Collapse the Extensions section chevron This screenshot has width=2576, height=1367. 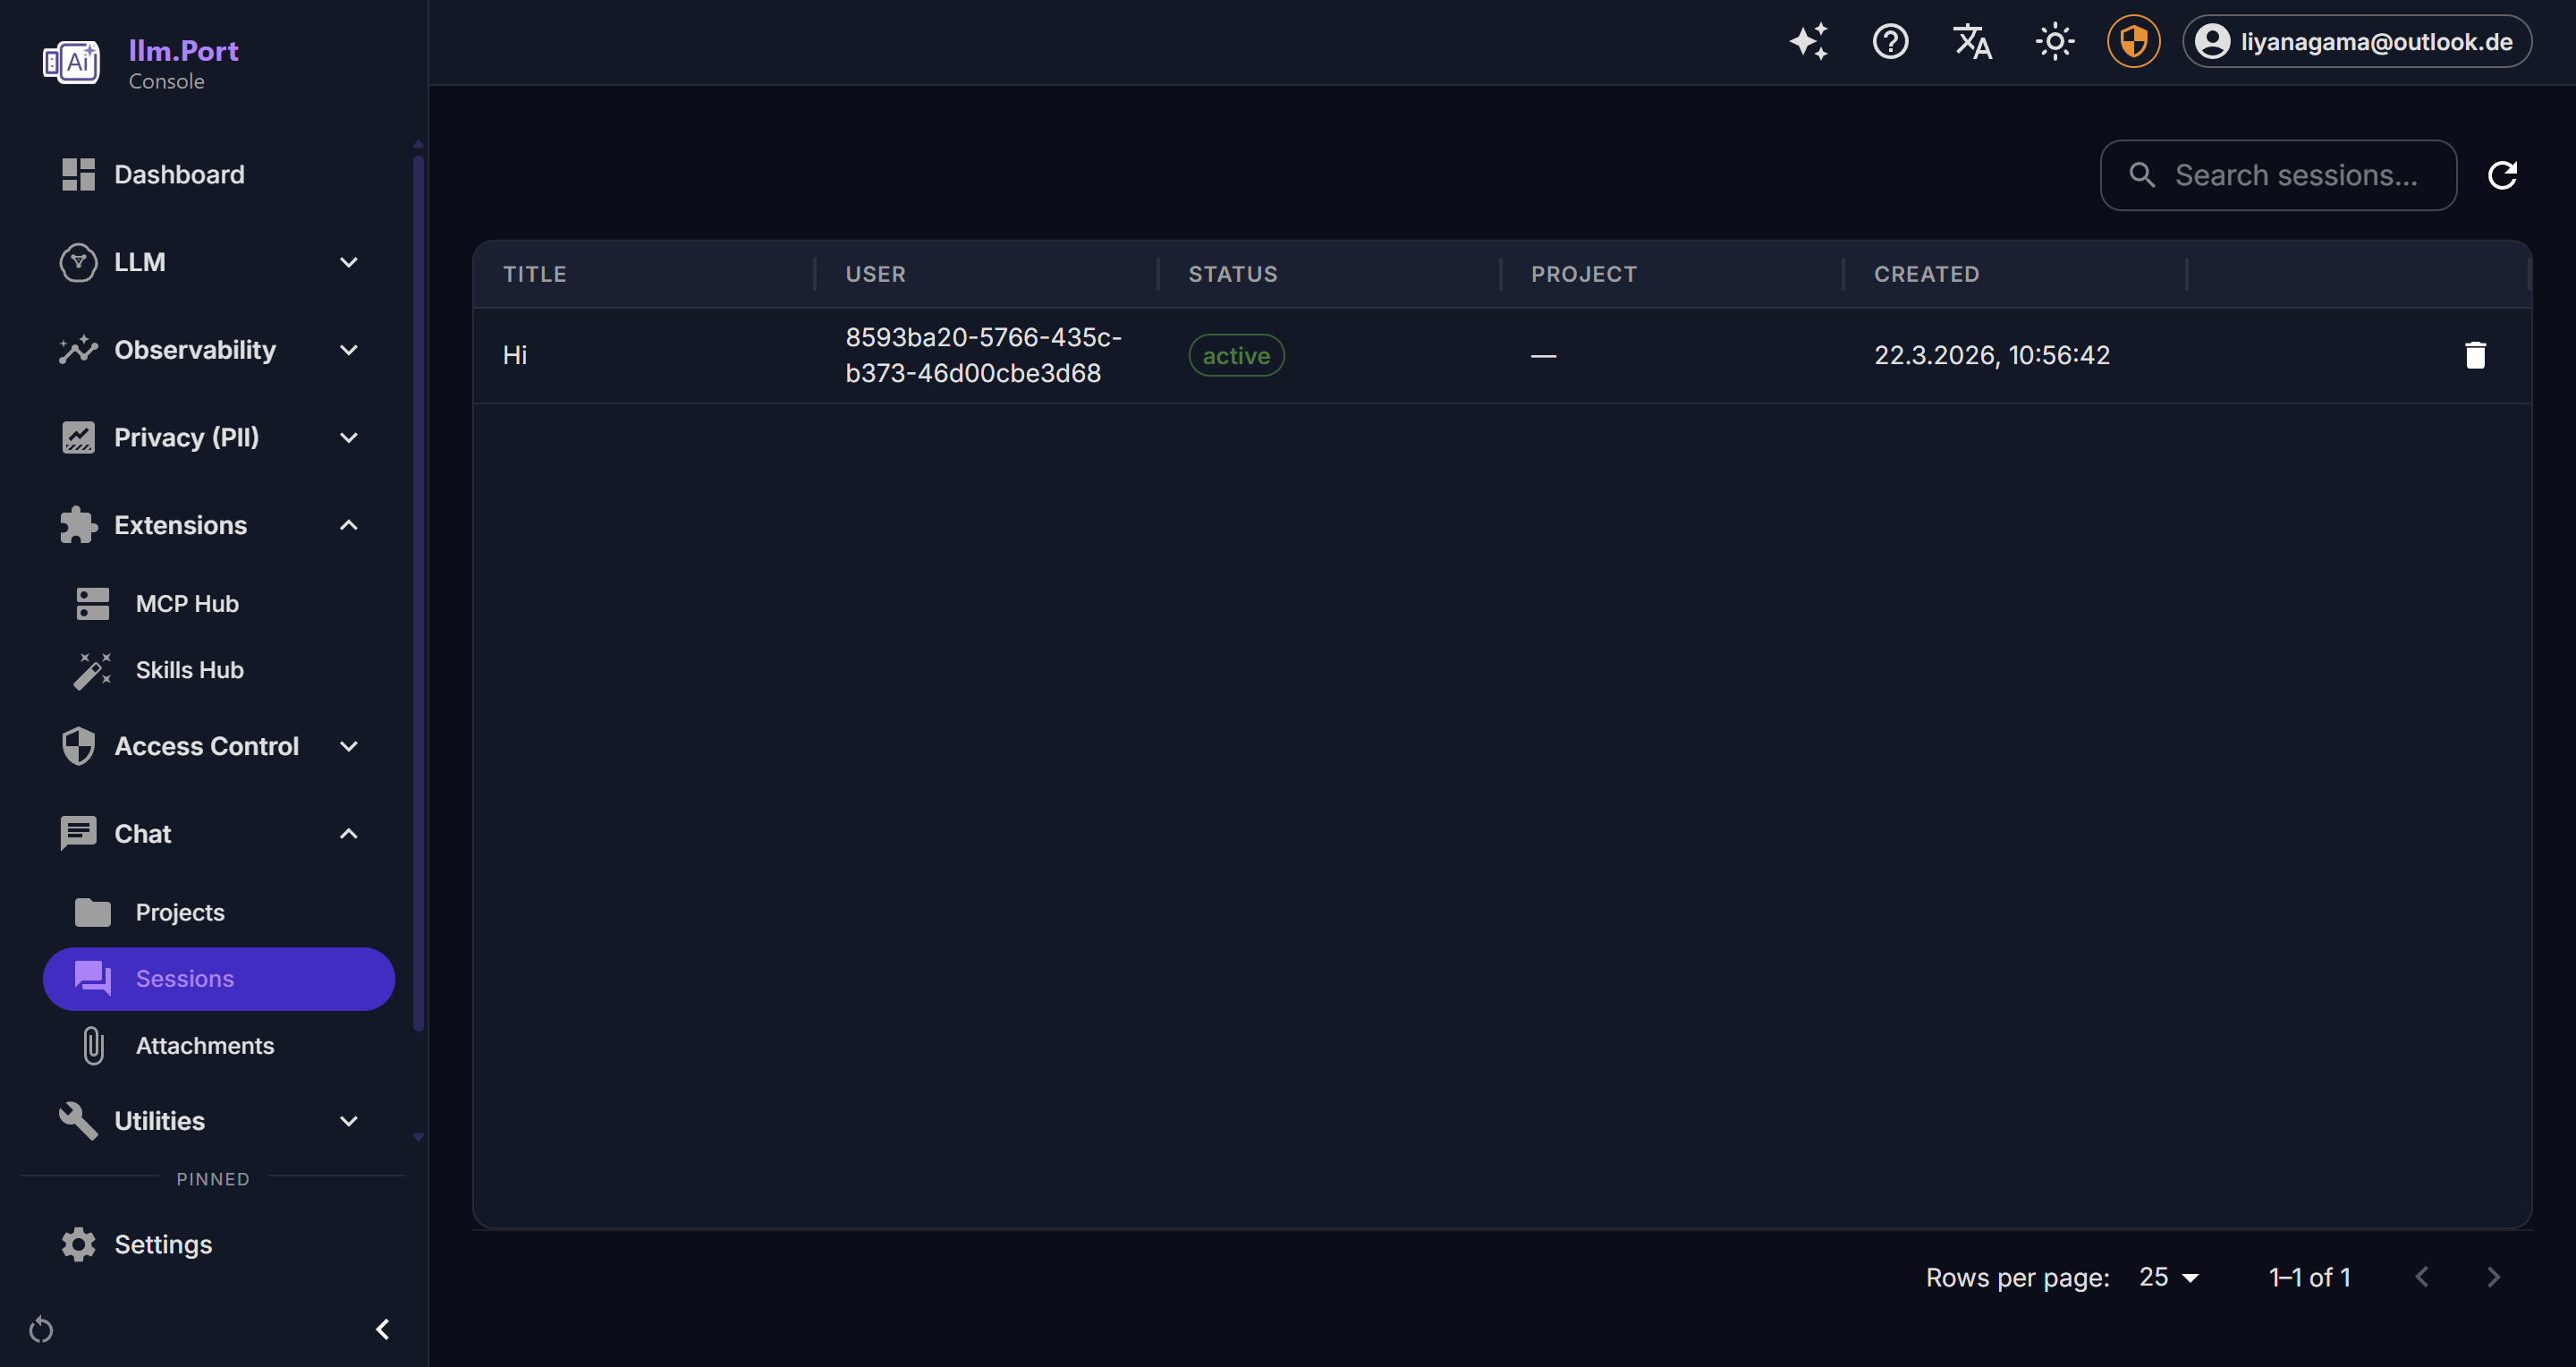pos(349,525)
